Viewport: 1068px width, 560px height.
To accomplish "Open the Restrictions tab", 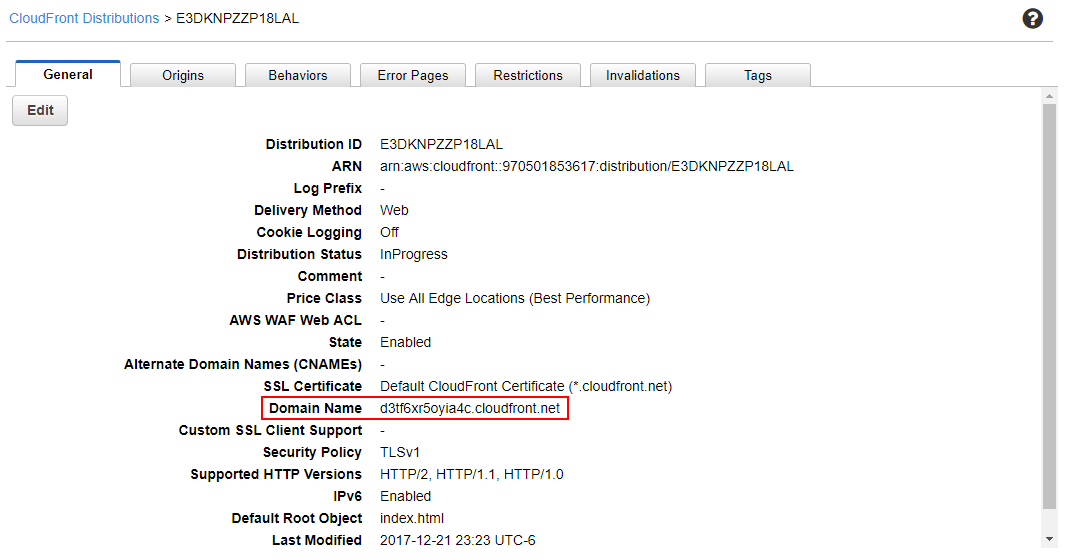I will pos(528,75).
